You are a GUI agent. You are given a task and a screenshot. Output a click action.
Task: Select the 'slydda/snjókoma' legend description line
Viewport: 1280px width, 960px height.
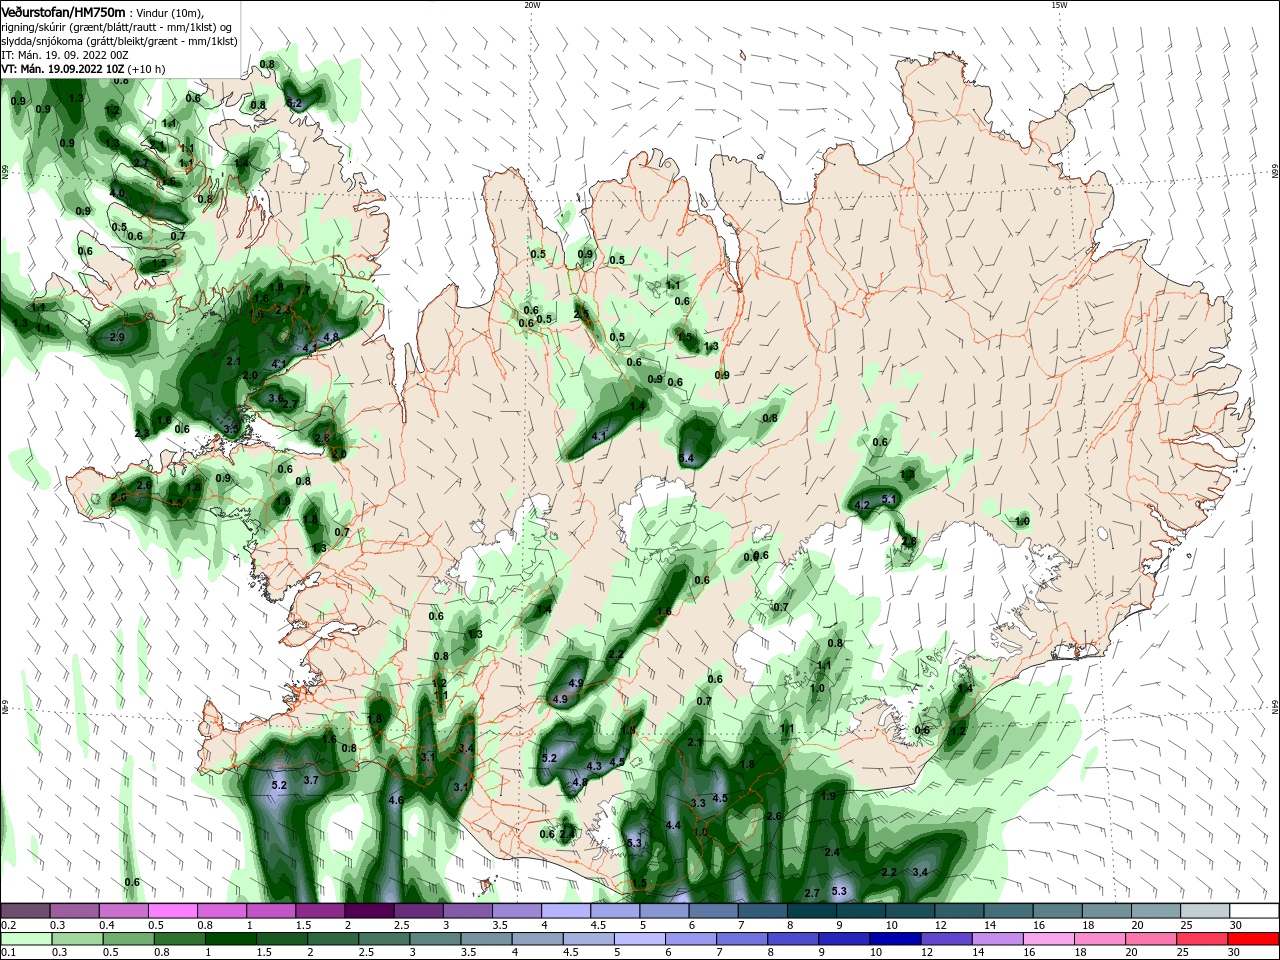(x=119, y=41)
